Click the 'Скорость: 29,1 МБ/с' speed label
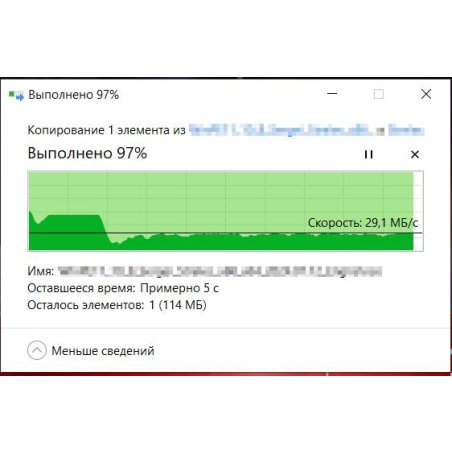The height and width of the screenshot is (452, 452). (x=363, y=222)
